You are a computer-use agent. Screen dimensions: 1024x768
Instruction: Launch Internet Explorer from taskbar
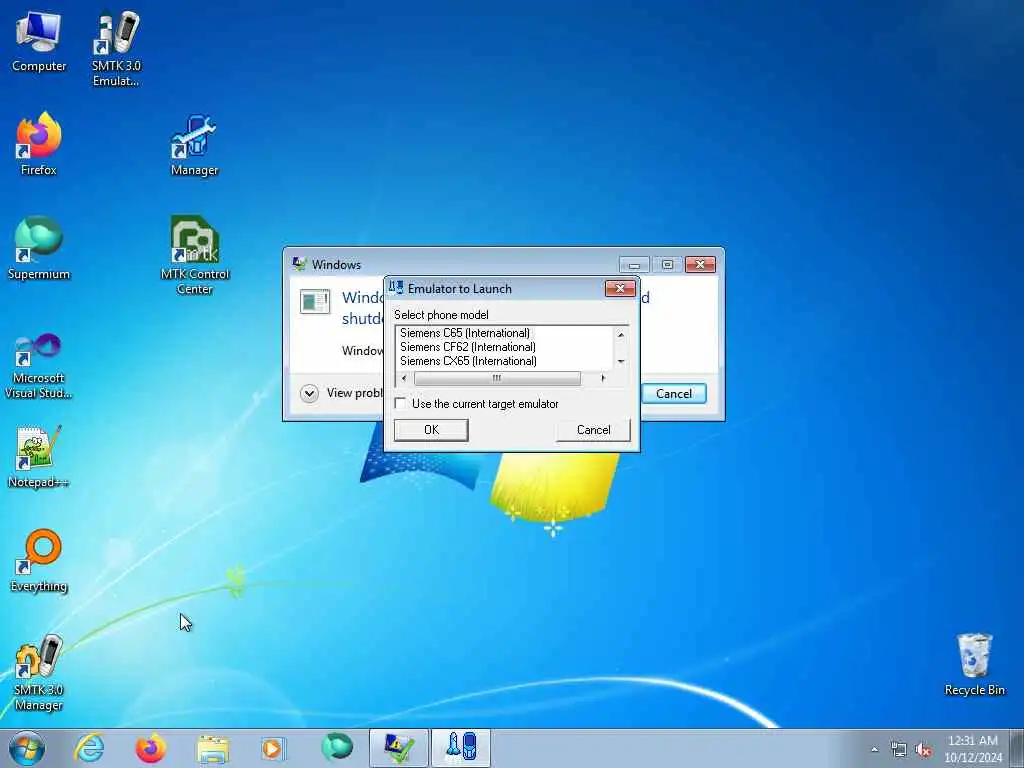89,748
